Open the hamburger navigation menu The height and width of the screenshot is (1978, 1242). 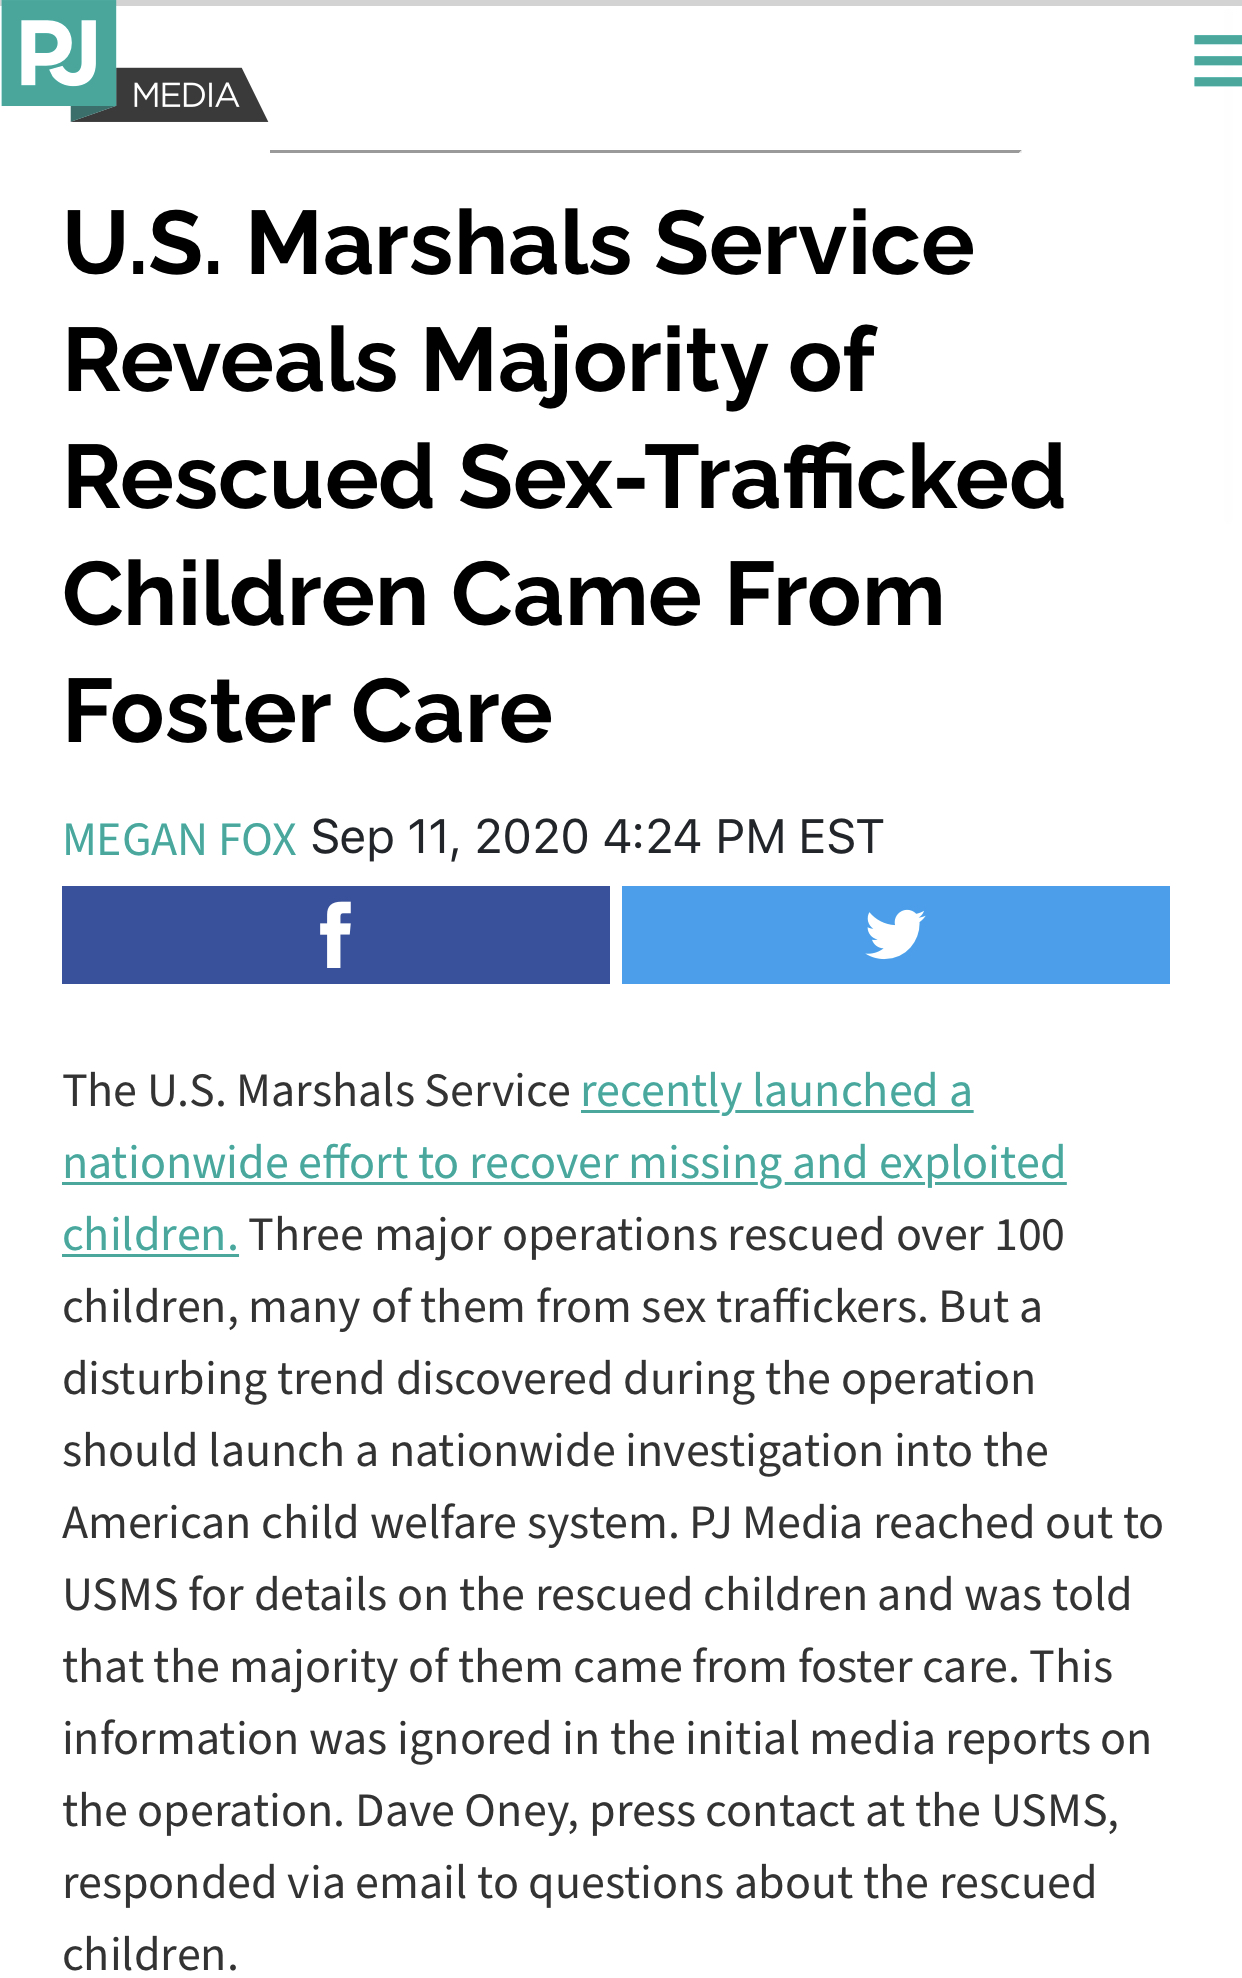[x=1217, y=61]
